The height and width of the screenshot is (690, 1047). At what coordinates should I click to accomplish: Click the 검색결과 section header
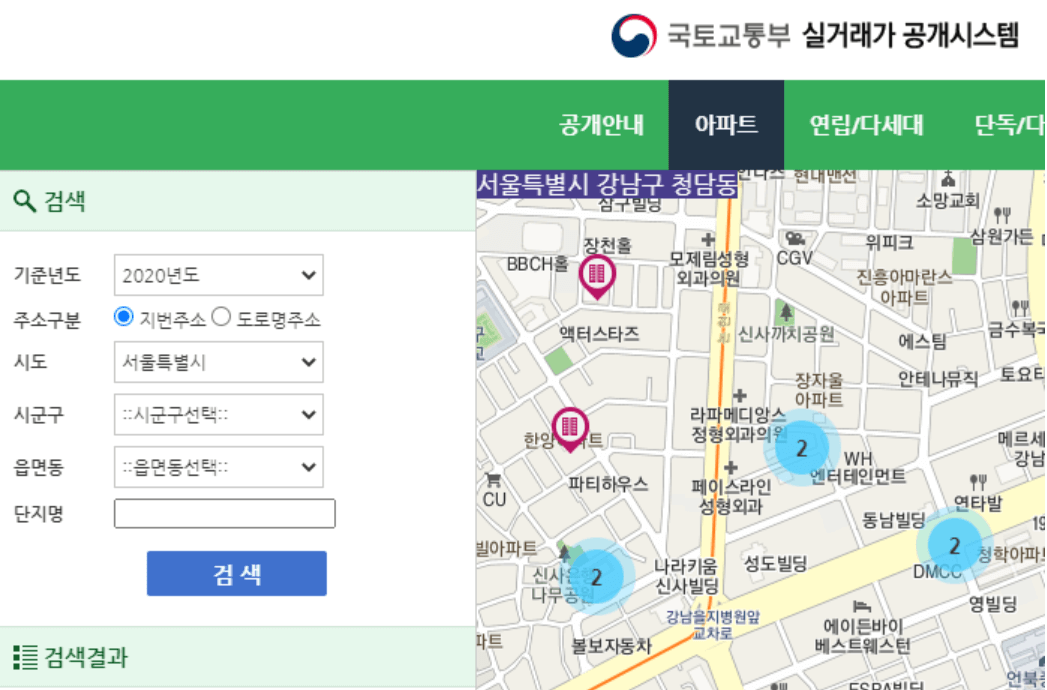238,657
